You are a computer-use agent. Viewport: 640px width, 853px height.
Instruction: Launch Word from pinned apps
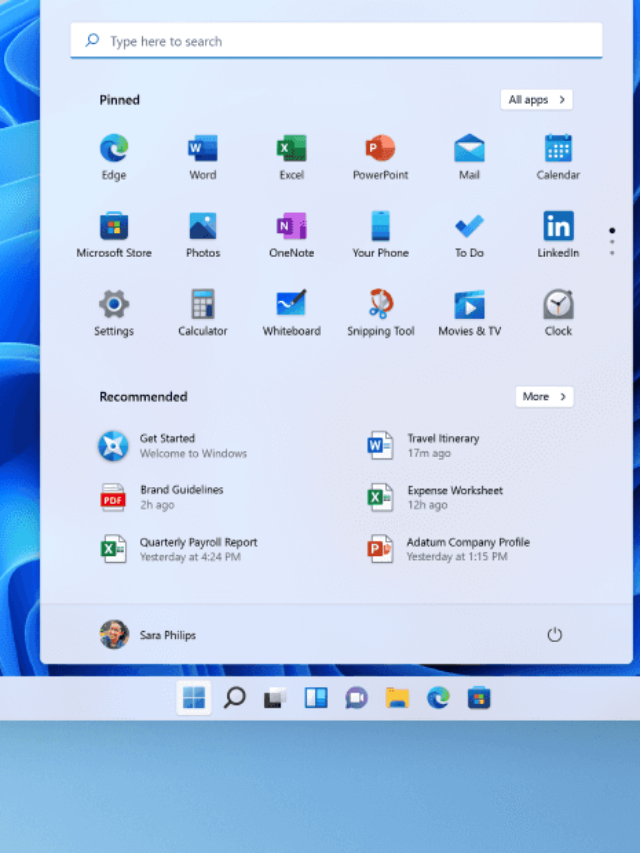[202, 149]
